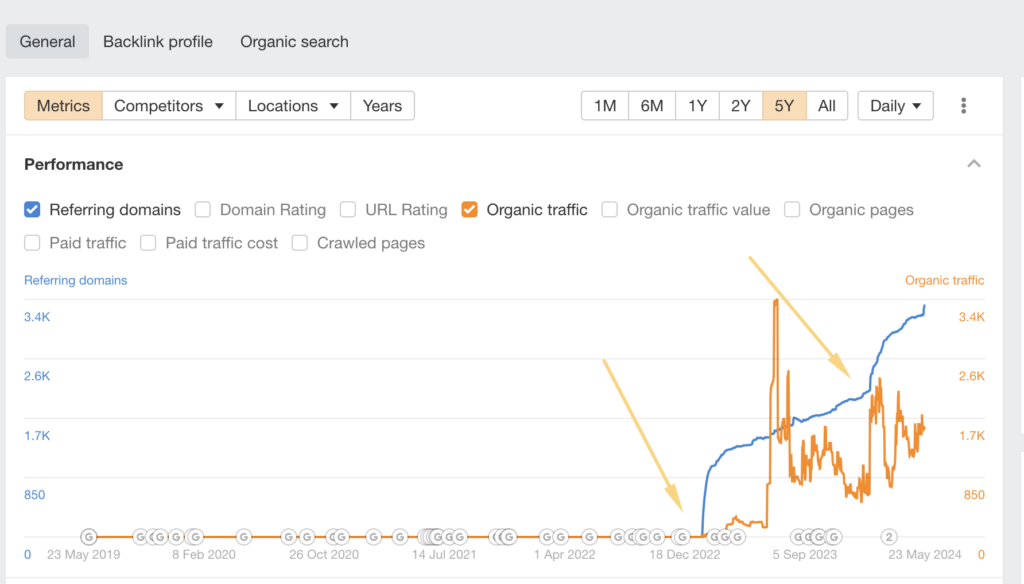Click the 1Y time range selector

click(x=697, y=105)
